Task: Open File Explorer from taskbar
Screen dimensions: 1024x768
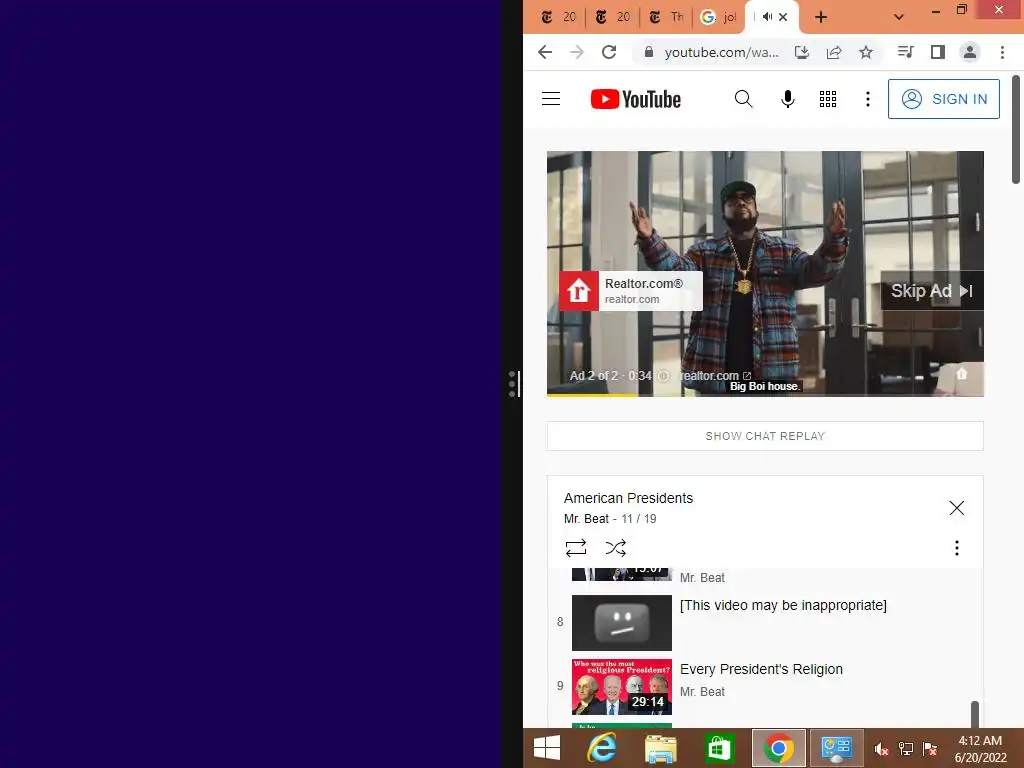Action: (x=660, y=748)
